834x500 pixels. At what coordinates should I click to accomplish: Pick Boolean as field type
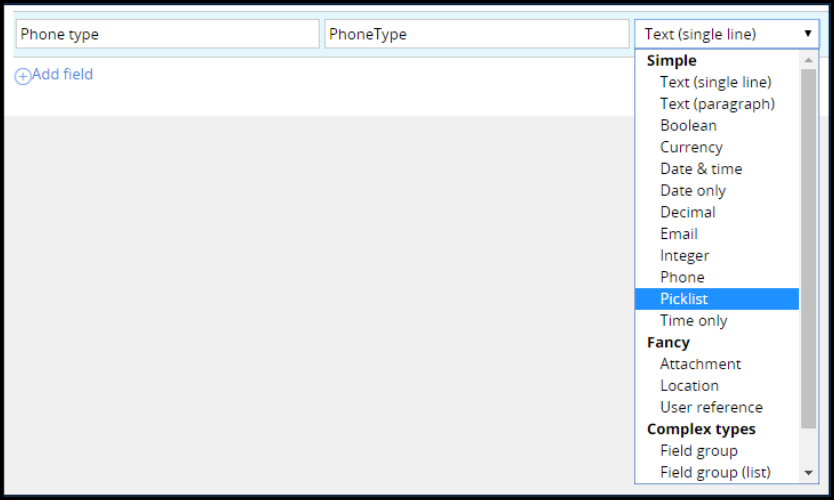[688, 126]
